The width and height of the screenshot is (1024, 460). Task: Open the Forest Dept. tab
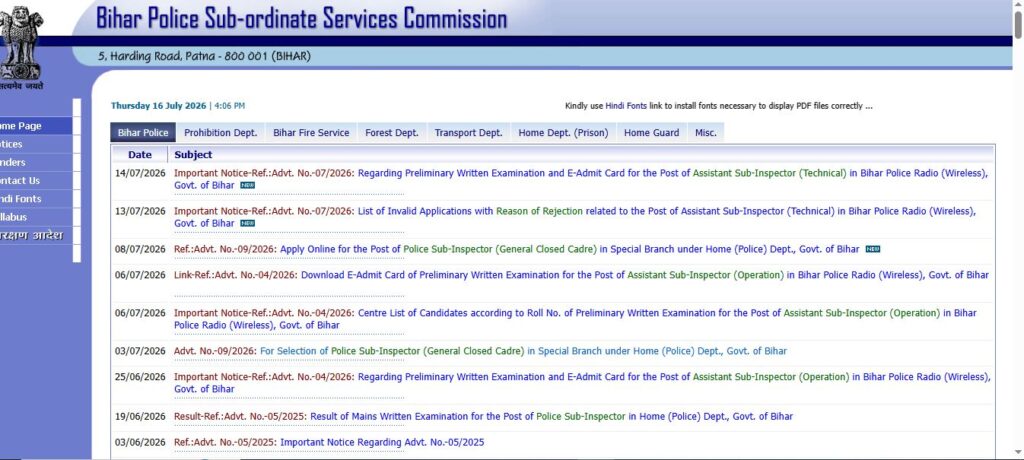[x=392, y=133]
